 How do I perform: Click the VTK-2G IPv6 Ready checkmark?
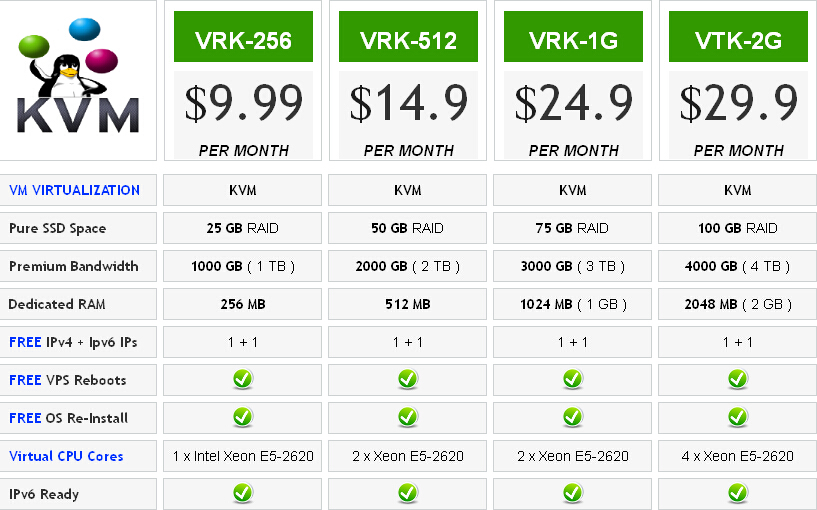coord(738,493)
